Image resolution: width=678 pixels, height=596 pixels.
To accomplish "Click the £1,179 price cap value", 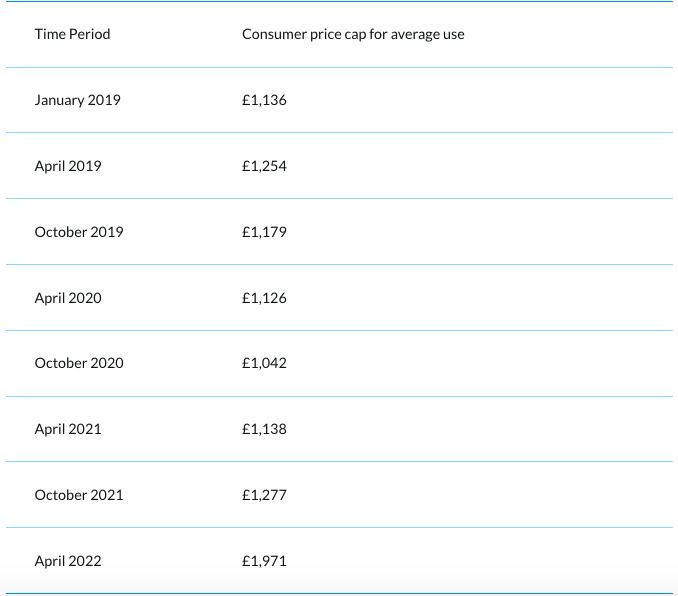I will 264,232.
